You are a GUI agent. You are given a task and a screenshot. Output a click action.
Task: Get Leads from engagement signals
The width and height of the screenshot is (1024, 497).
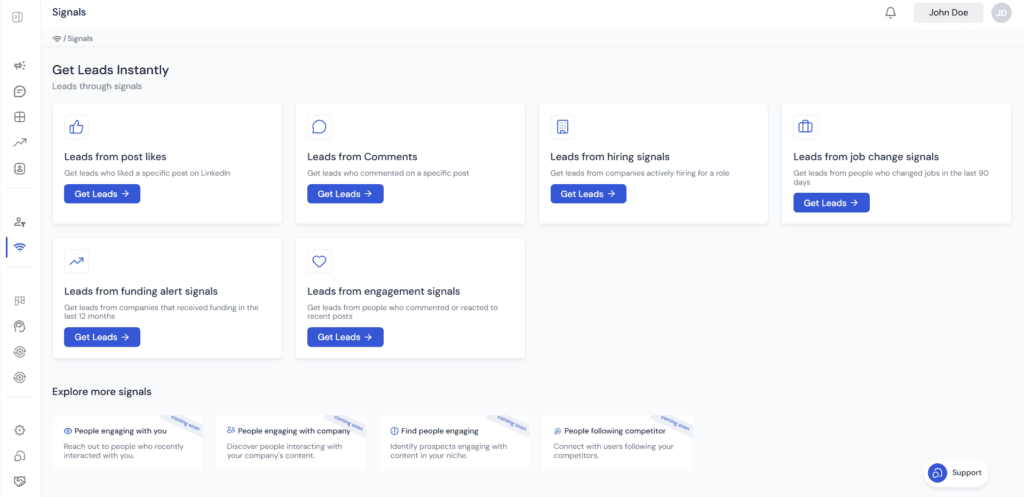coord(345,337)
